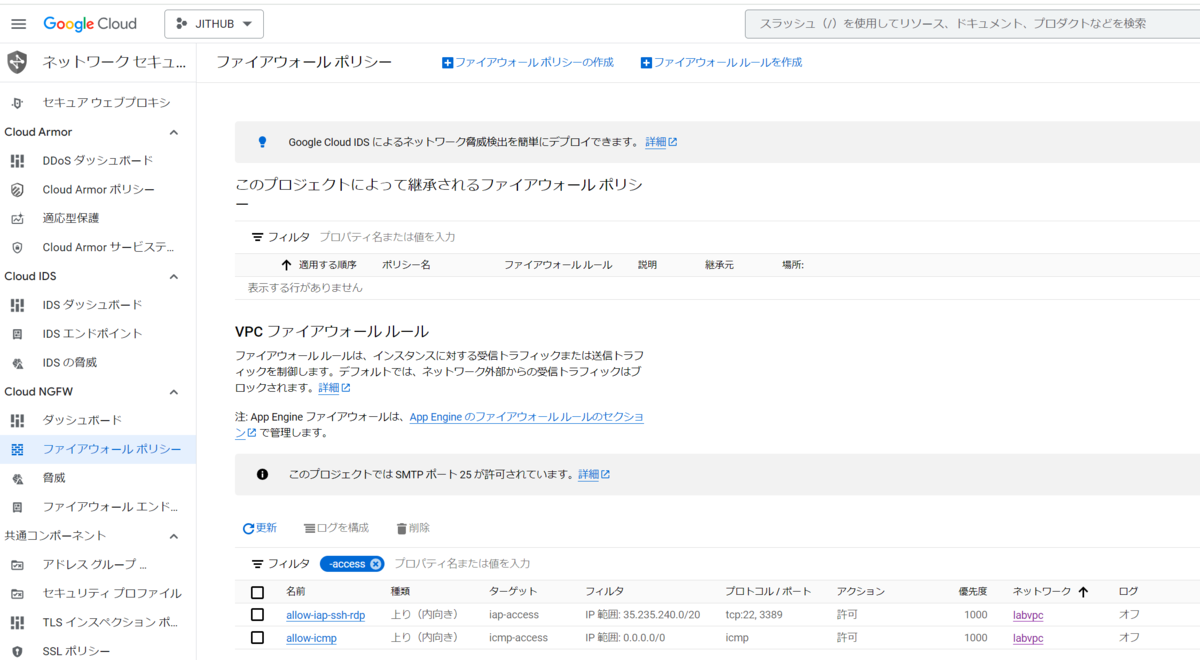Check the allow-icmp row checkbox

tap(257, 638)
